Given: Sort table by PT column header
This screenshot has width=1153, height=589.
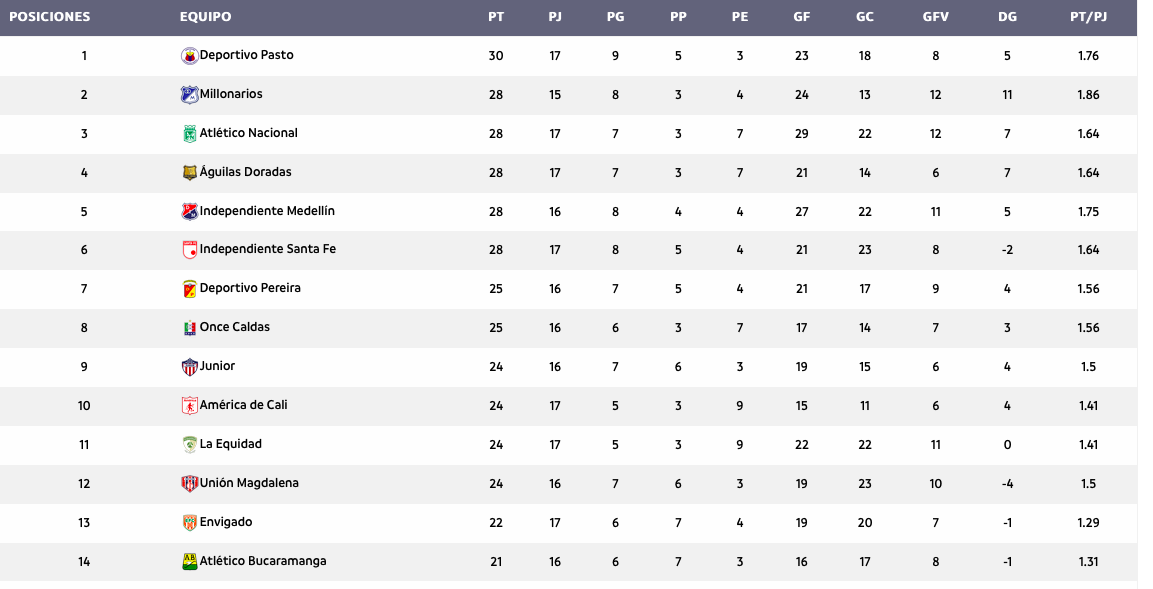Looking at the screenshot, I should (x=496, y=17).
